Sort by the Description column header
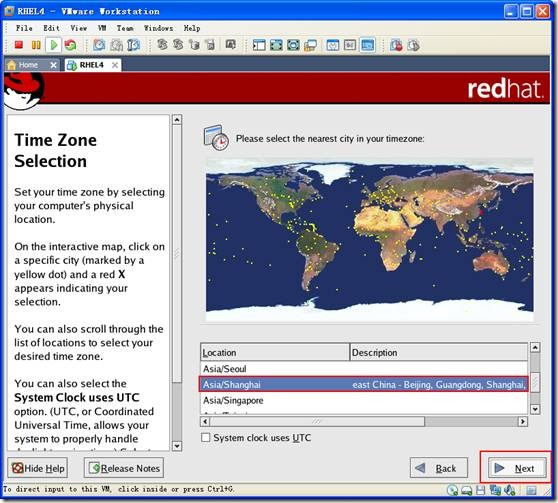Viewport: 558px width, 503px height. tap(438, 352)
